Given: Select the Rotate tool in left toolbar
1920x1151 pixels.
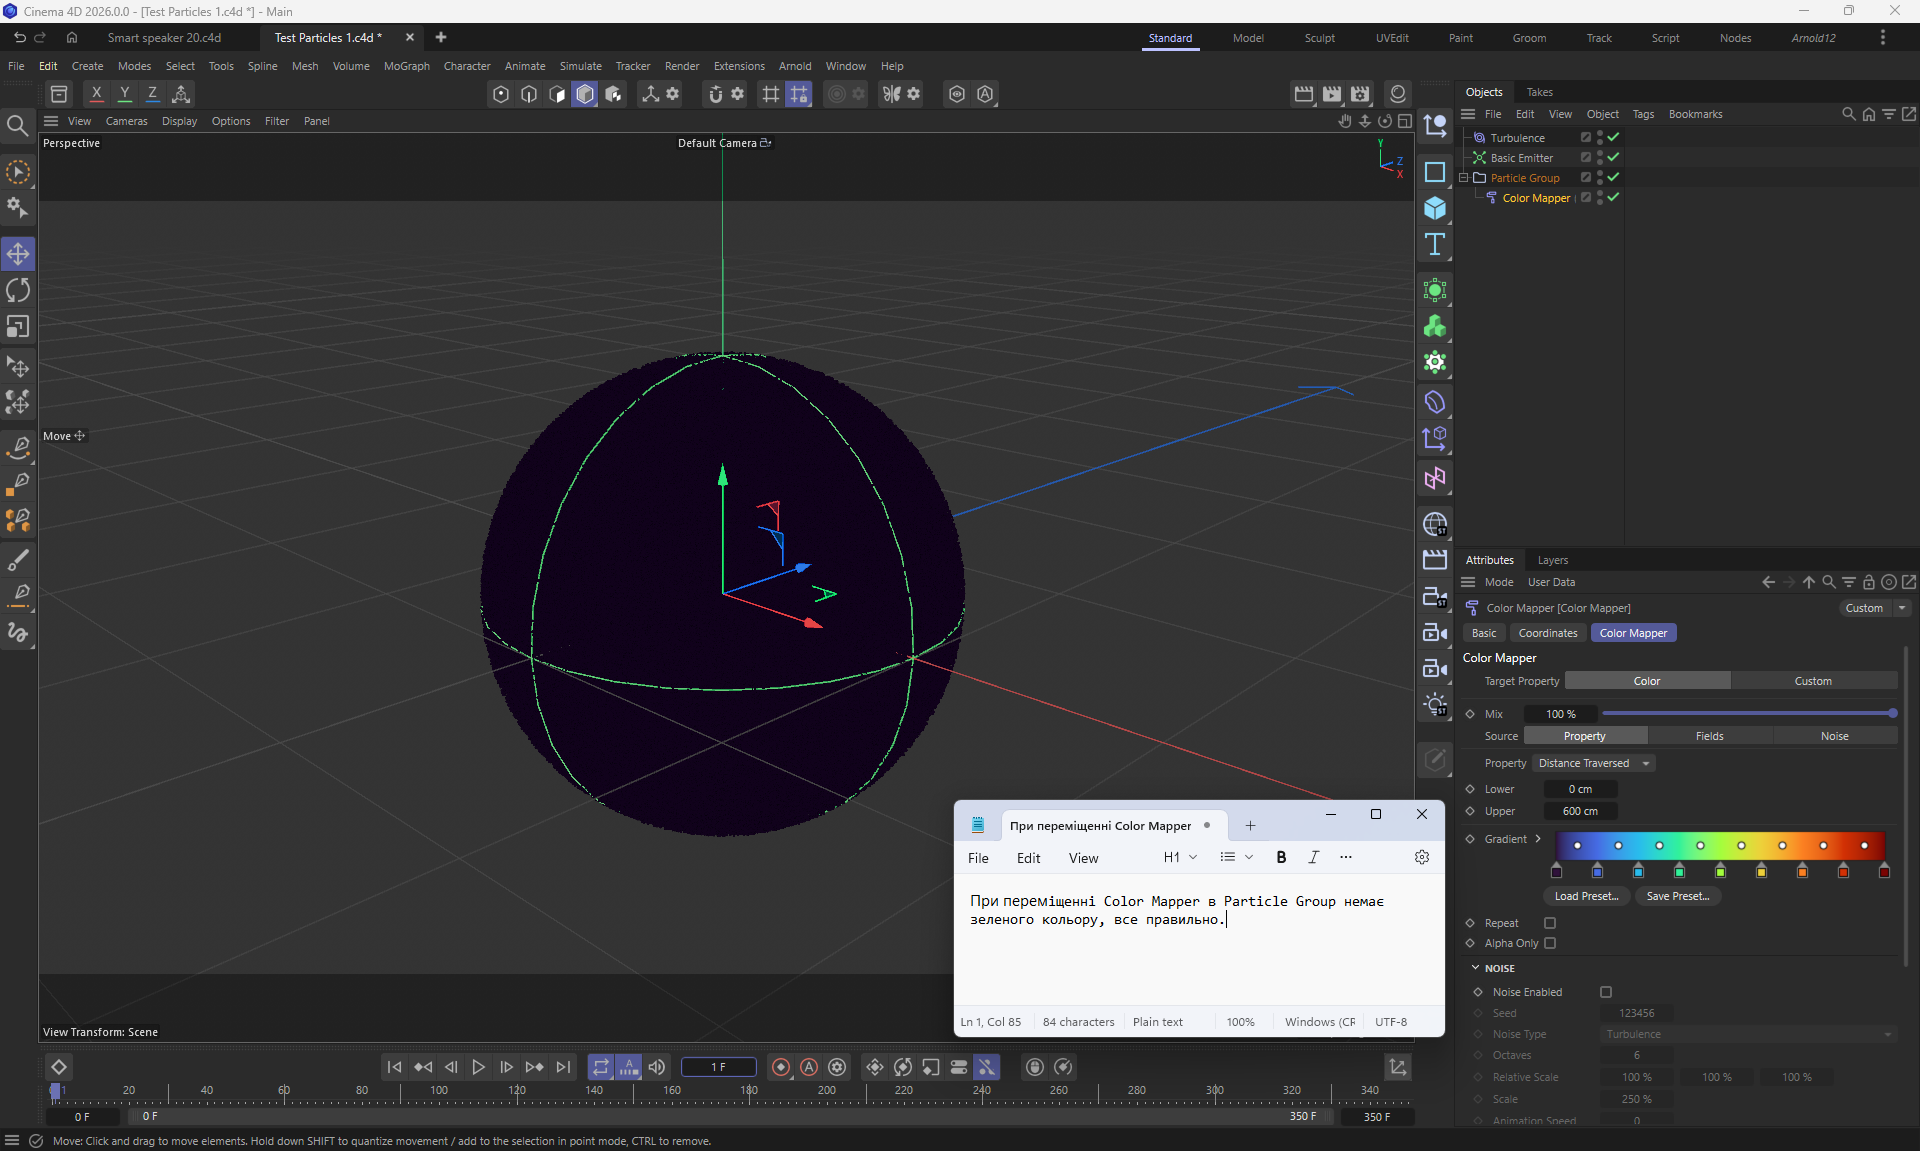Looking at the screenshot, I should tap(18, 290).
